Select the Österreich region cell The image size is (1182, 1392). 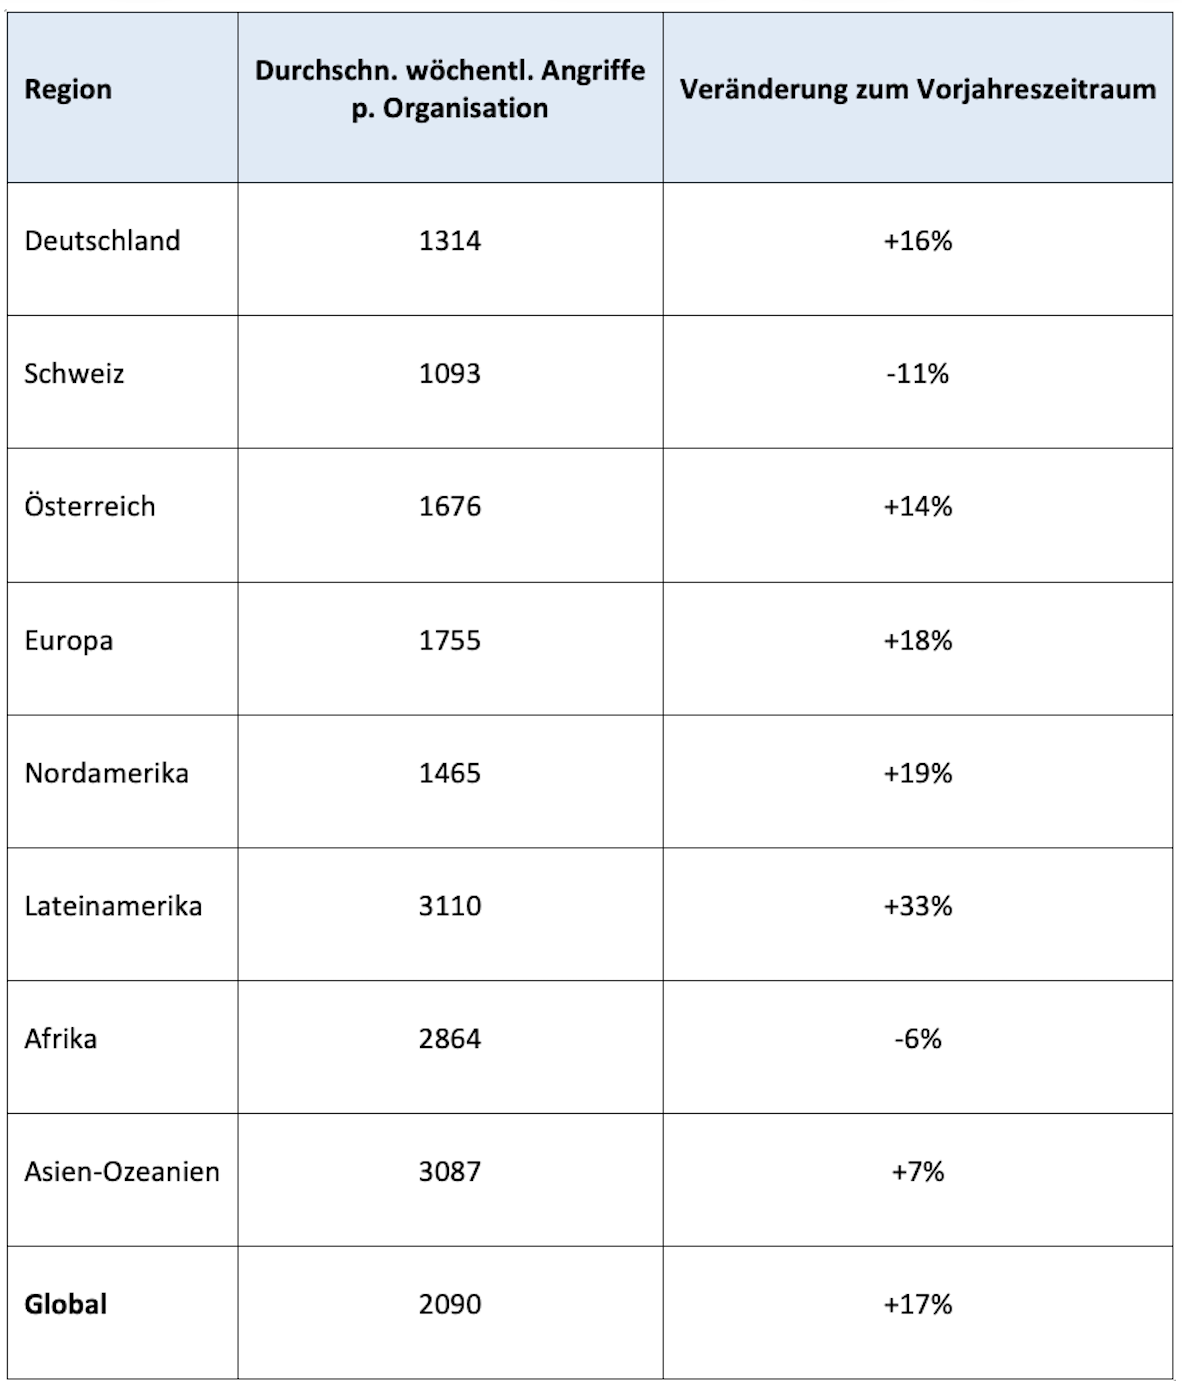click(90, 507)
